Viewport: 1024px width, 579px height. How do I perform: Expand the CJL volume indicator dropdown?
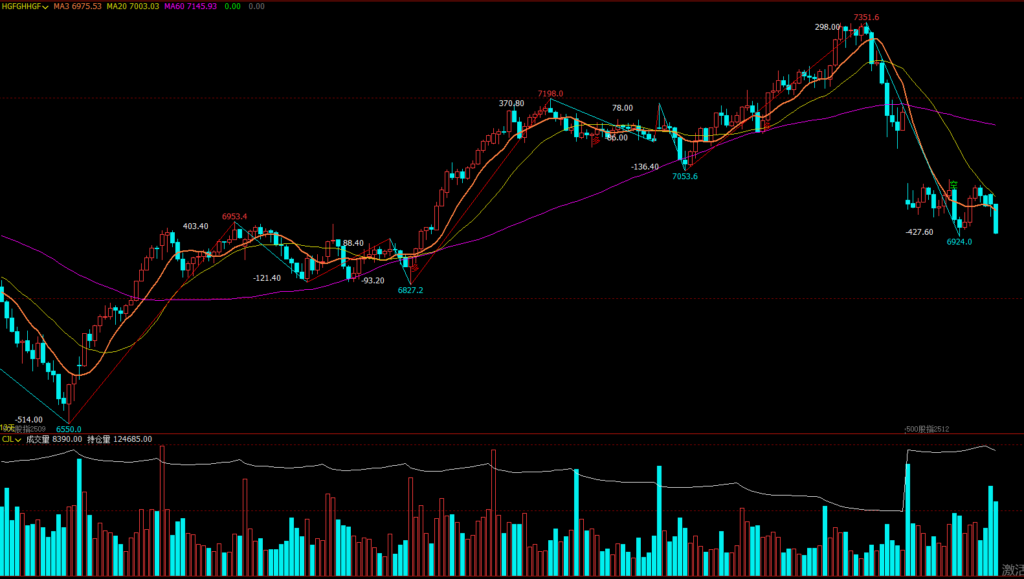coord(11,439)
